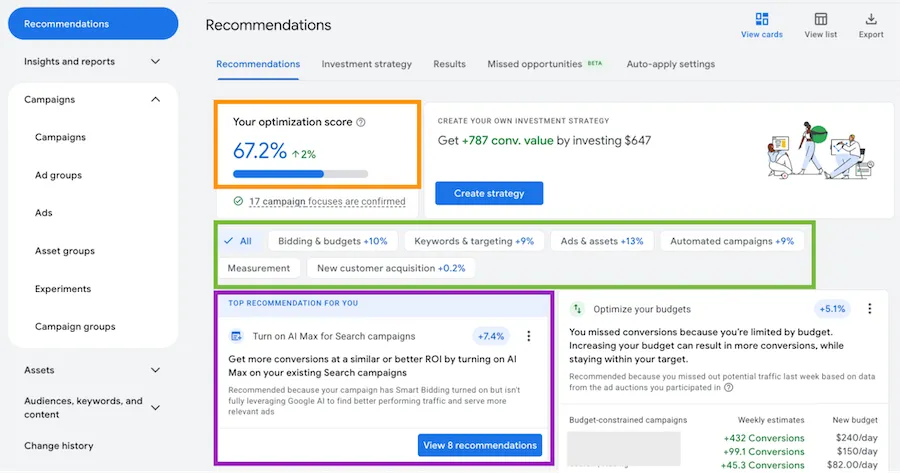This screenshot has width=900, height=473.
Task: Switch to View list layout icon
Action: coord(821,19)
